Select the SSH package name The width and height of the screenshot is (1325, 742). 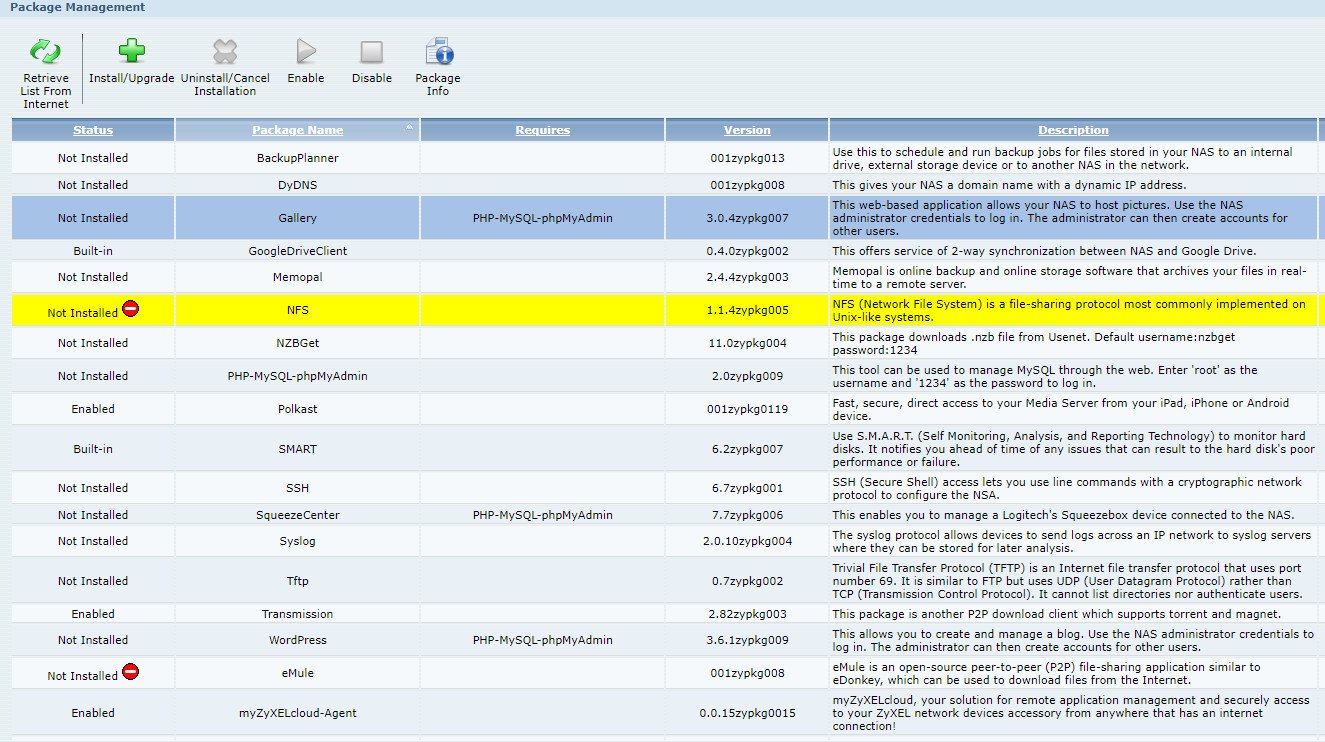pyautogui.click(x=297, y=488)
